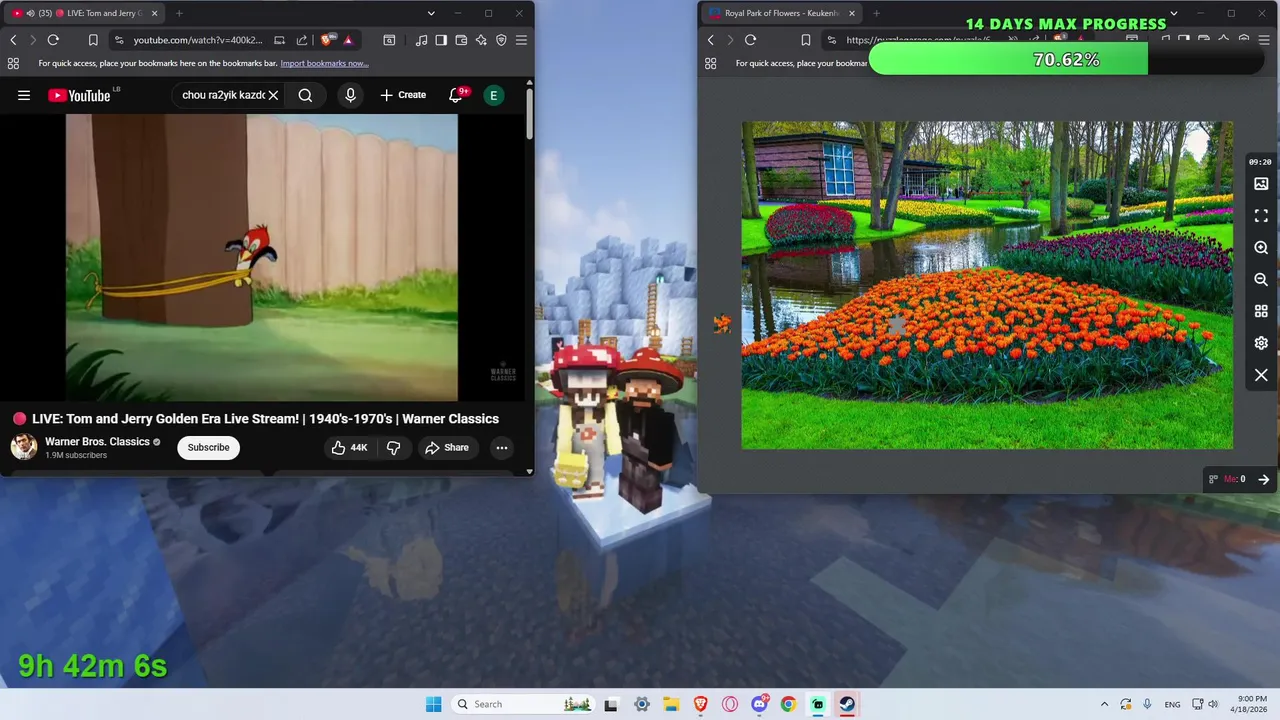Open the browser main menu in YouTube window
1280x720 pixels.
tap(521, 40)
